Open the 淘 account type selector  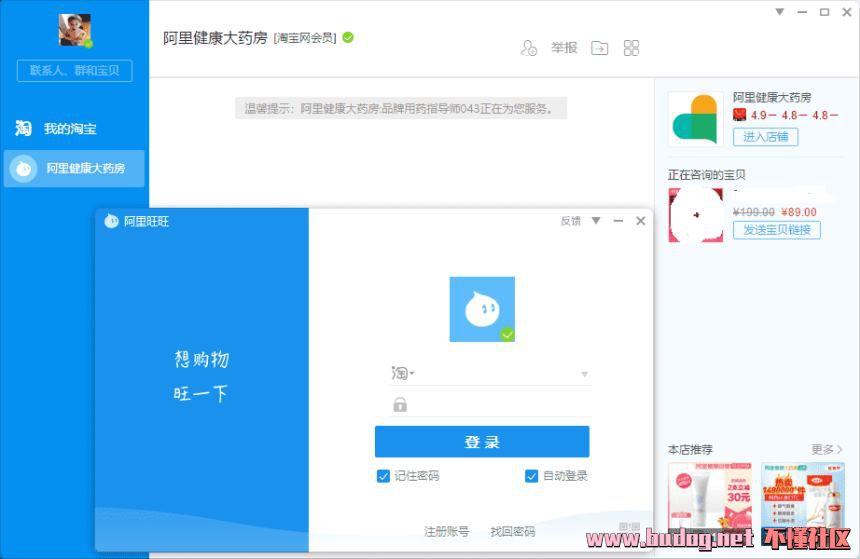(403, 374)
